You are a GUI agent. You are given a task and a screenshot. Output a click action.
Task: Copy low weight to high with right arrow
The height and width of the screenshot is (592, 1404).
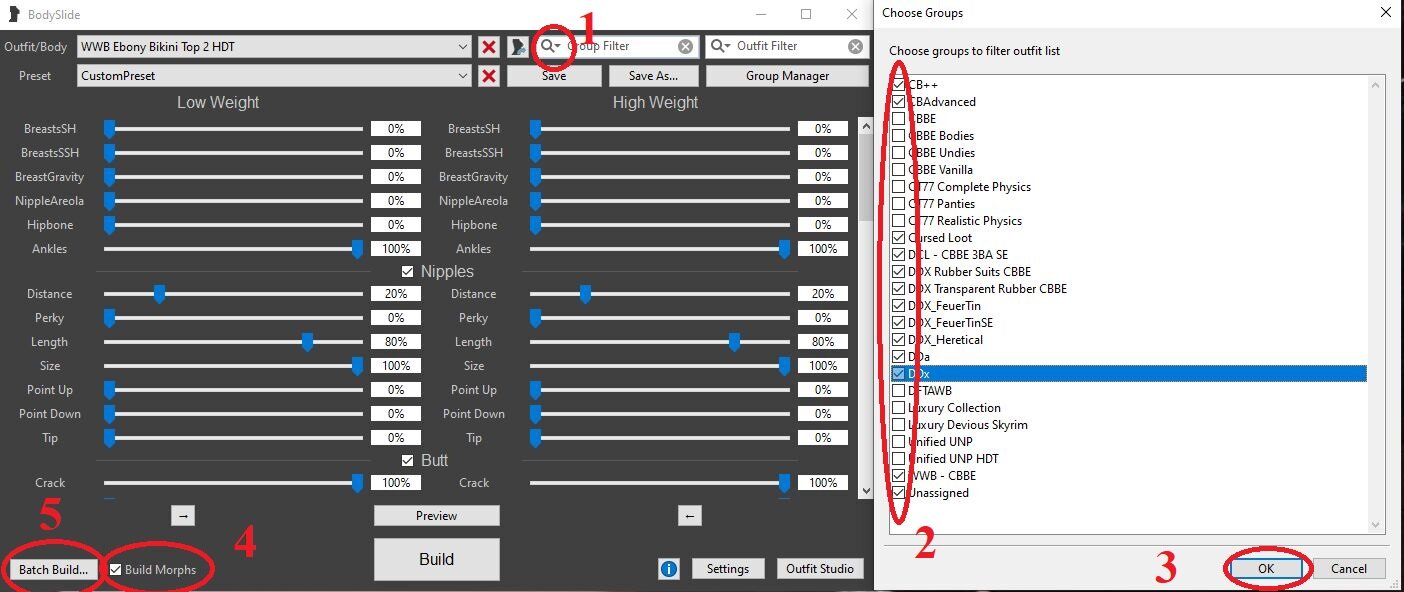click(182, 516)
